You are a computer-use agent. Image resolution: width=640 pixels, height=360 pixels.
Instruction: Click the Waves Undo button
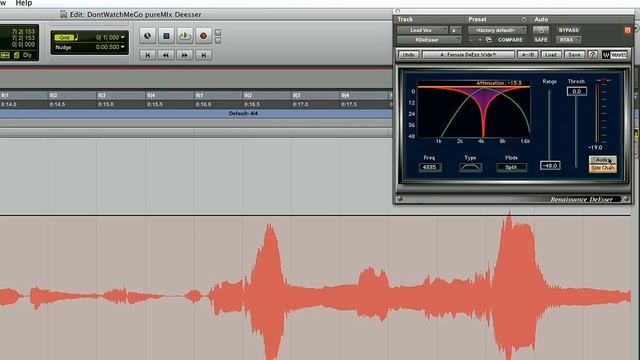[409, 55]
